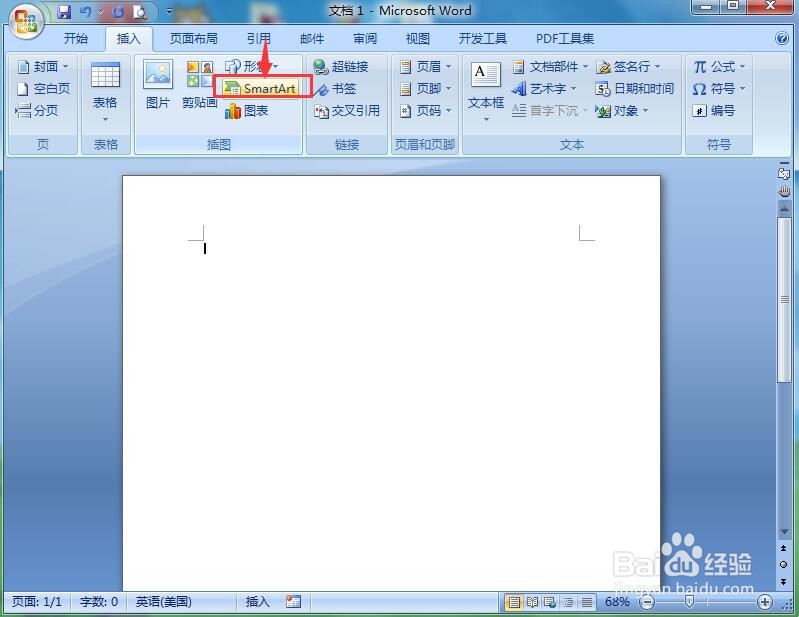Open print preview from the quick access toolbar

click(140, 12)
